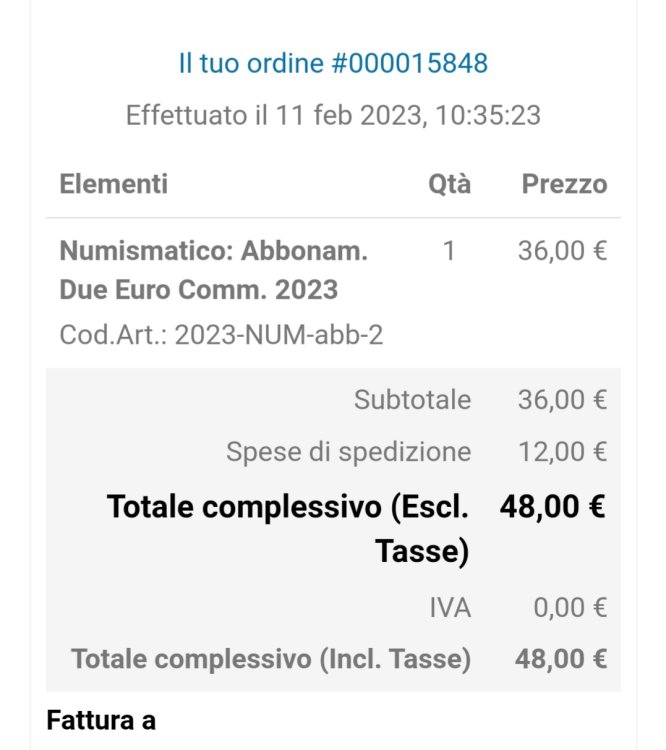Click the Subtotale label
666x750 pixels.
[x=412, y=400]
